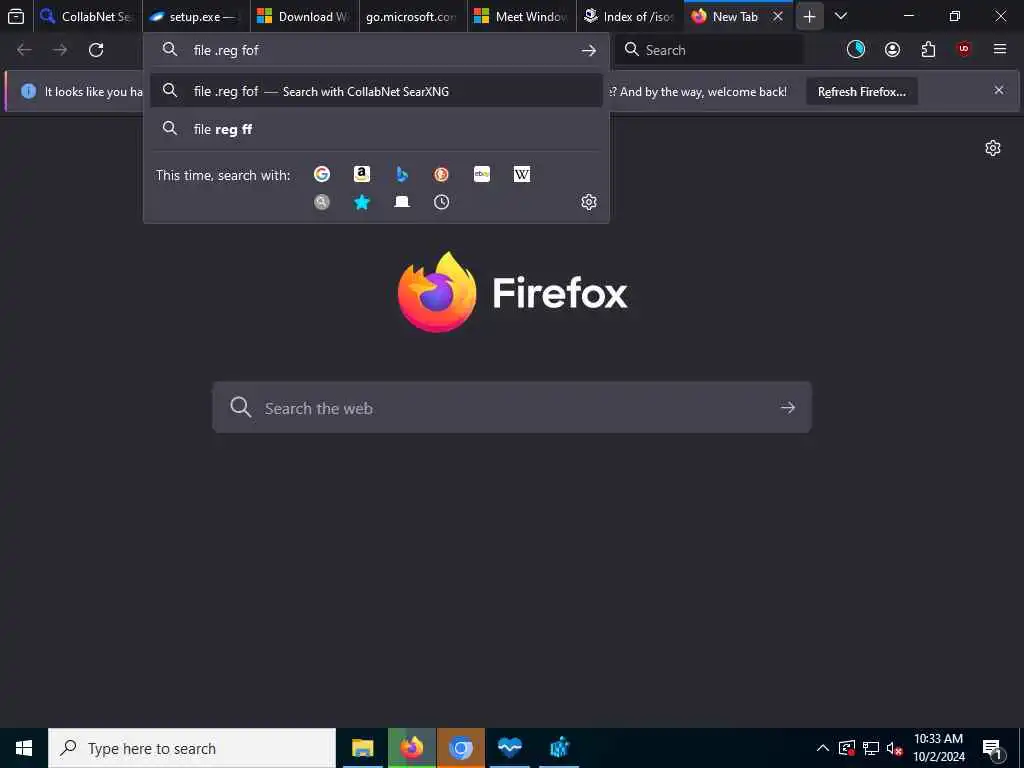Click the taskbar 'Type here to search' box
1024x768 pixels.
pyautogui.click(x=192, y=748)
